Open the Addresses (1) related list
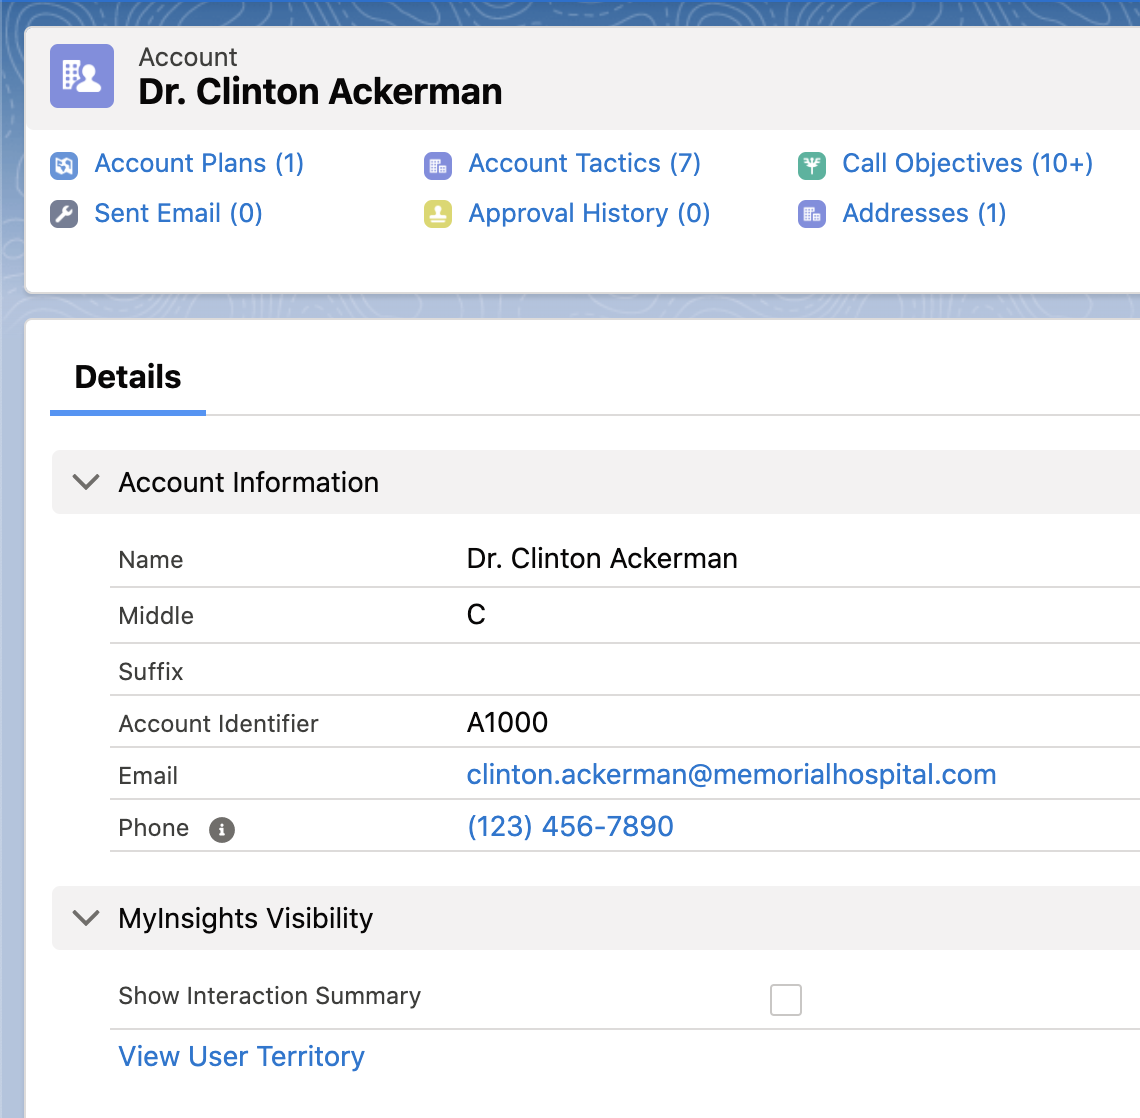1140x1118 pixels. (924, 214)
